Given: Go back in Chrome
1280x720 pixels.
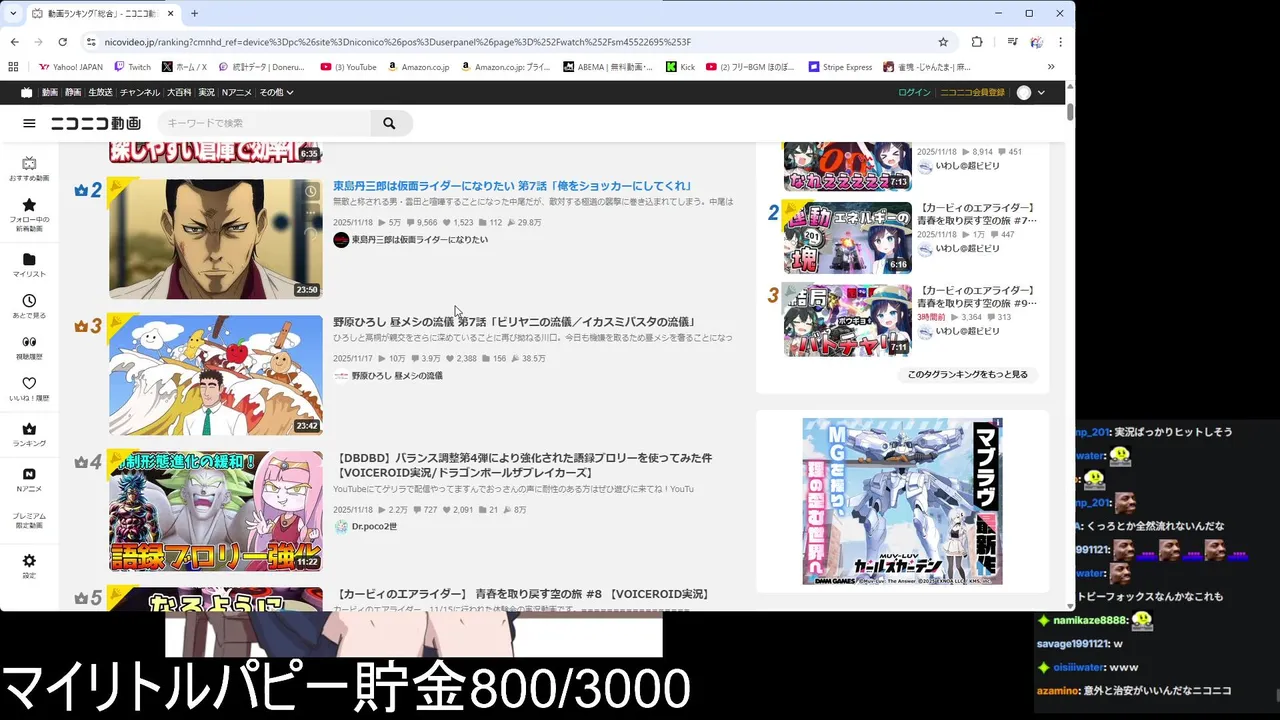Looking at the screenshot, I should 14,42.
